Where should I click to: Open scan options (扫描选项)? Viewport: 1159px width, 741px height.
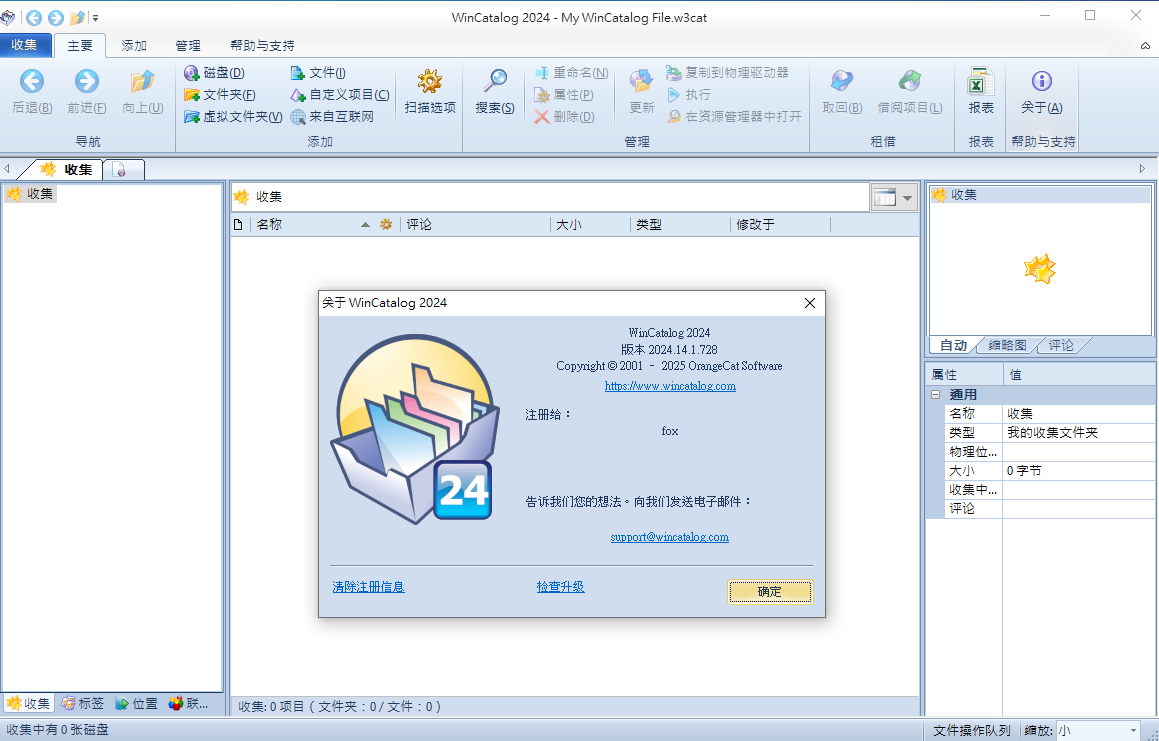[x=429, y=92]
